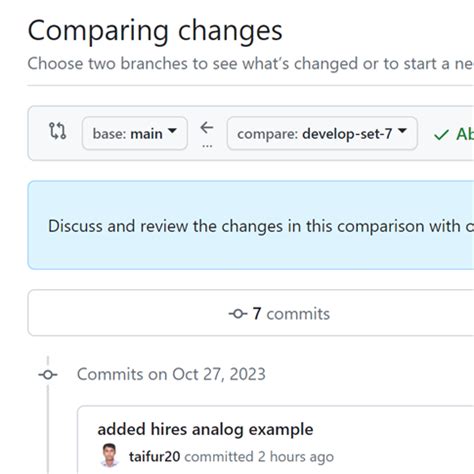Click the committed 2 hours ago timestamp
The image size is (474, 474).
pyautogui.click(x=259, y=457)
